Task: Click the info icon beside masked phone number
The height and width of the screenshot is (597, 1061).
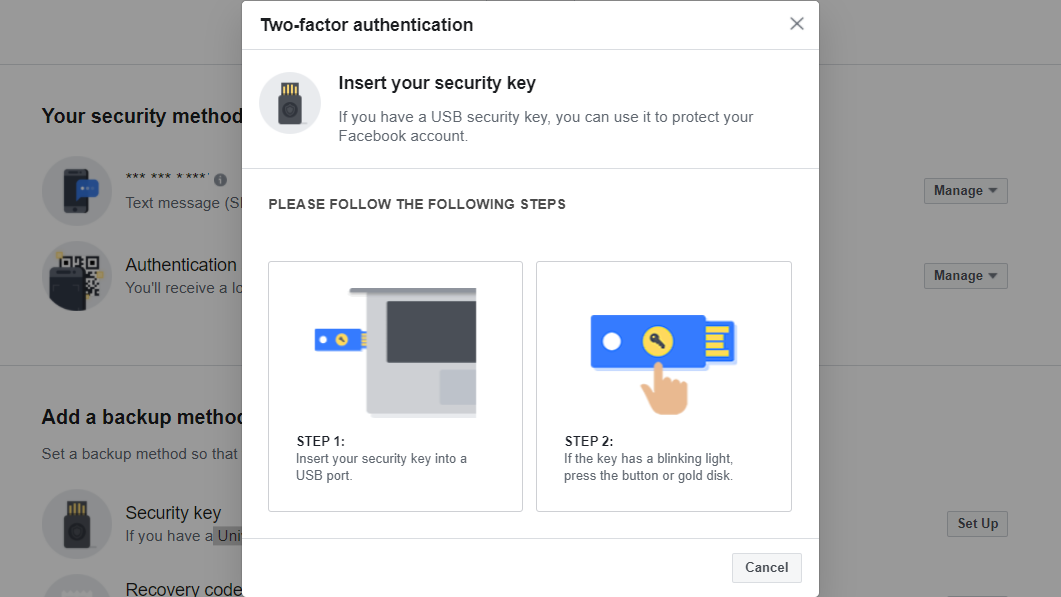Action: [220, 180]
